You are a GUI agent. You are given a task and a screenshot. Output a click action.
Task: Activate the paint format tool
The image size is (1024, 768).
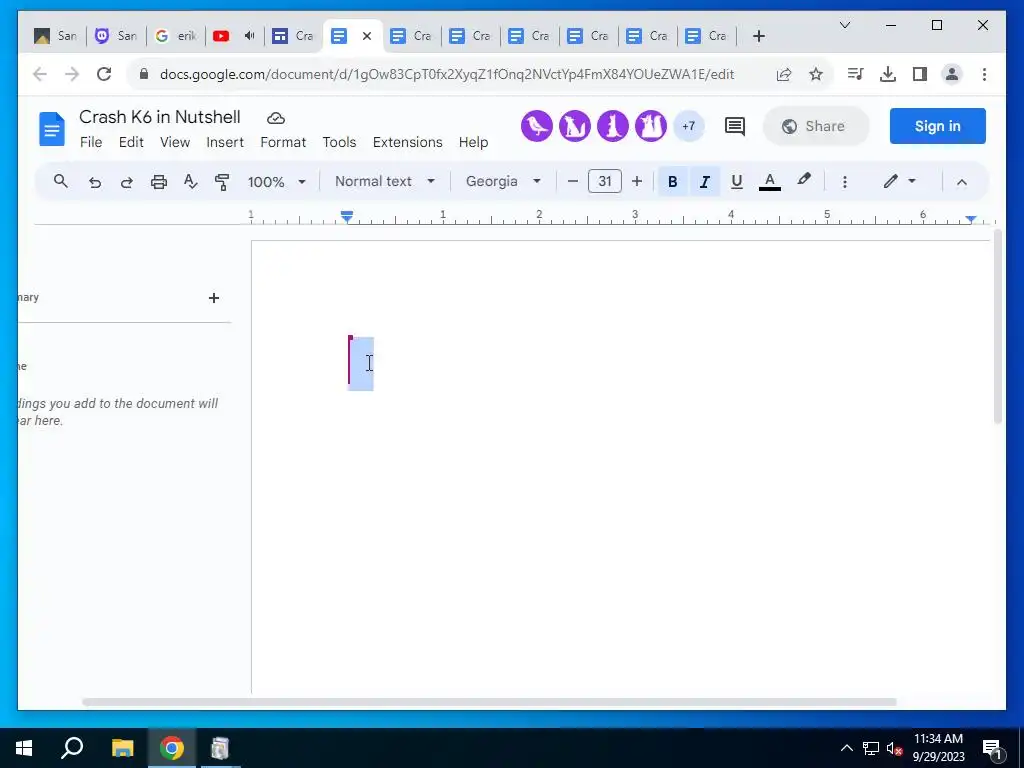coord(222,182)
